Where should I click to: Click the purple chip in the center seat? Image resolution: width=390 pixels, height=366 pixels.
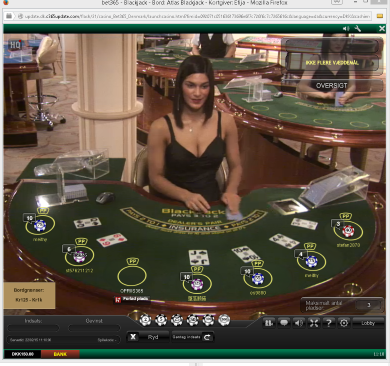click(x=197, y=284)
